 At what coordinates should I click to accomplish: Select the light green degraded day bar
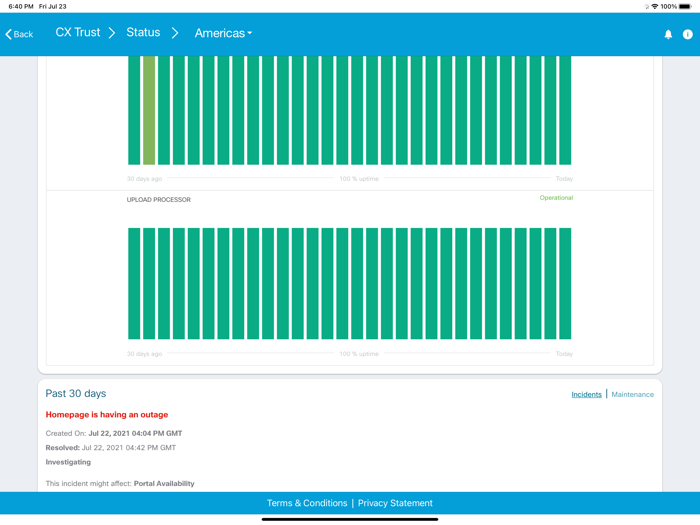pos(149,110)
